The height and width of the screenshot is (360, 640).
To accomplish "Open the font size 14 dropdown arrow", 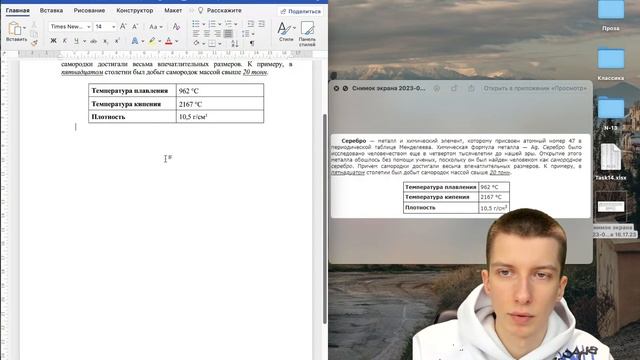I will click(113, 27).
